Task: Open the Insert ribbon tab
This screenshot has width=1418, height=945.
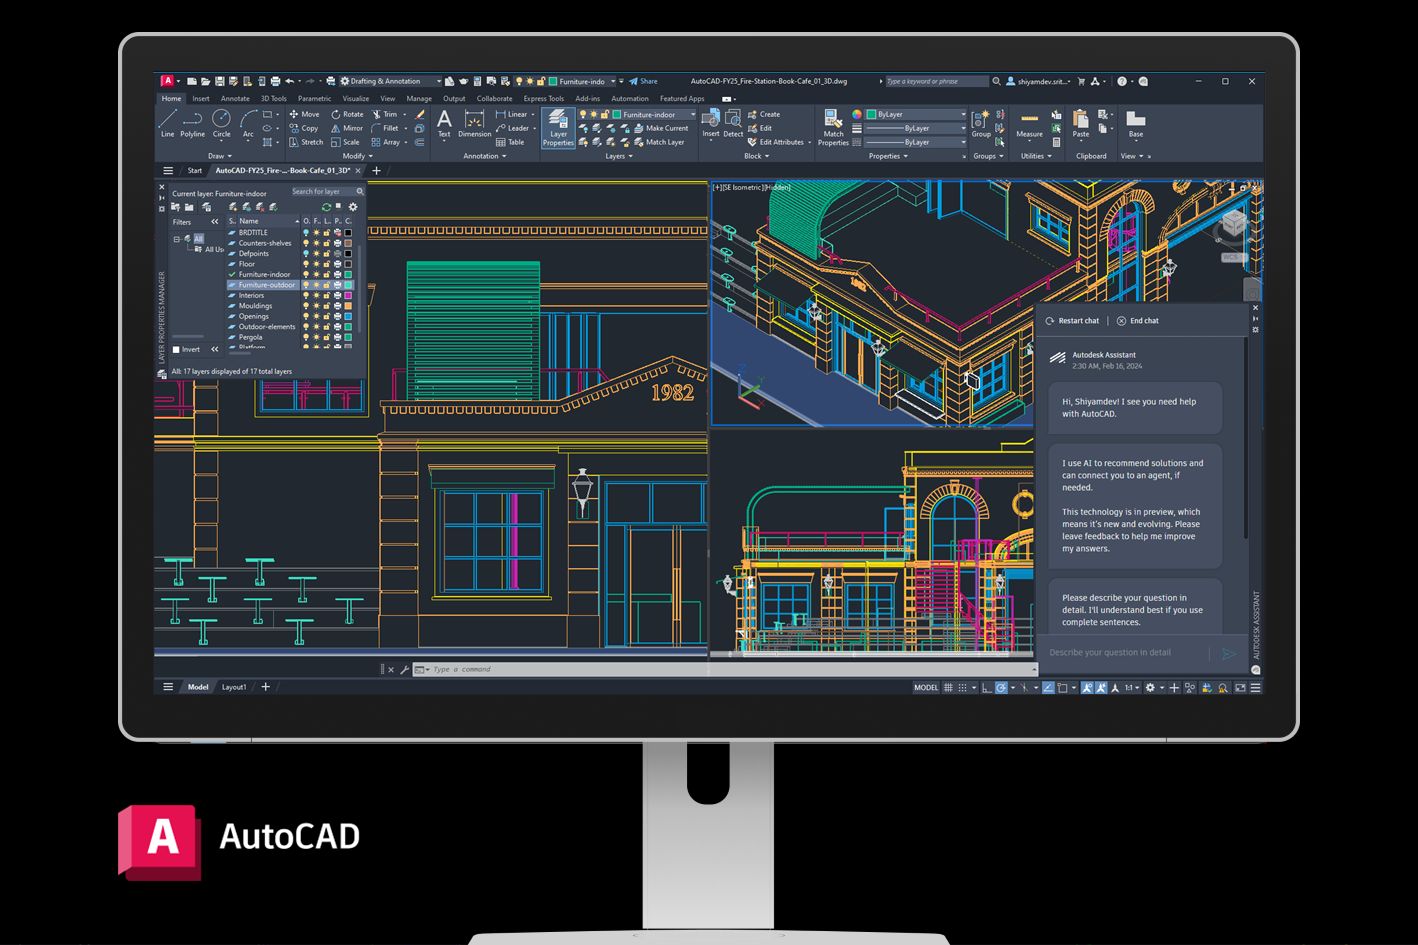Action: tap(201, 98)
